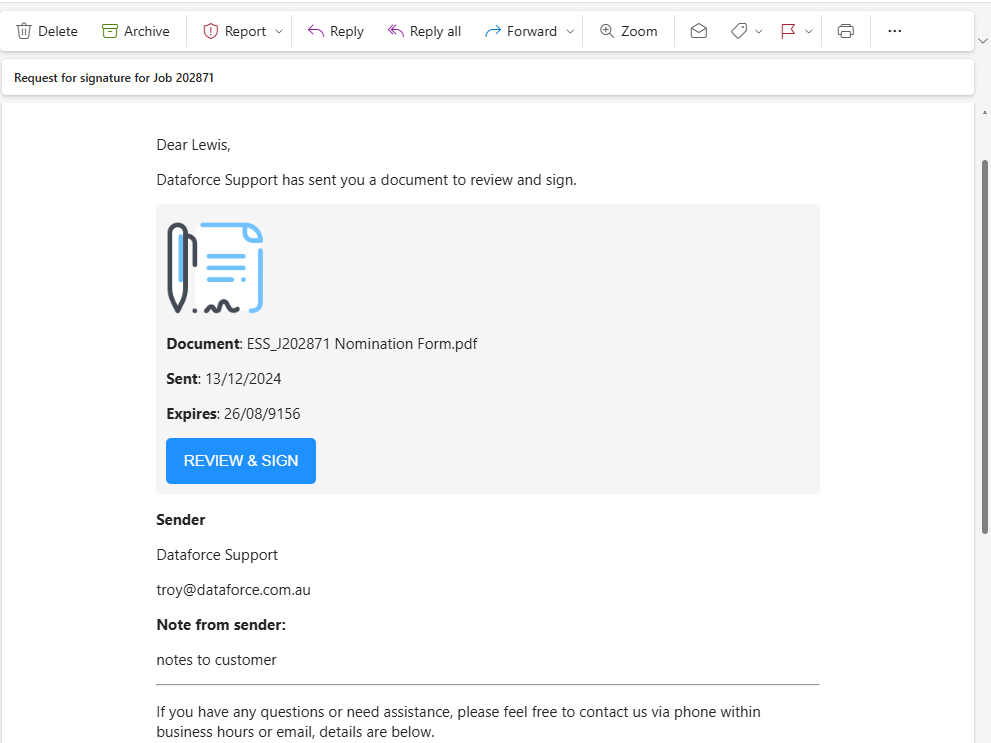Open the troy@dataforce.com.au email link
991x743 pixels.
click(x=233, y=589)
